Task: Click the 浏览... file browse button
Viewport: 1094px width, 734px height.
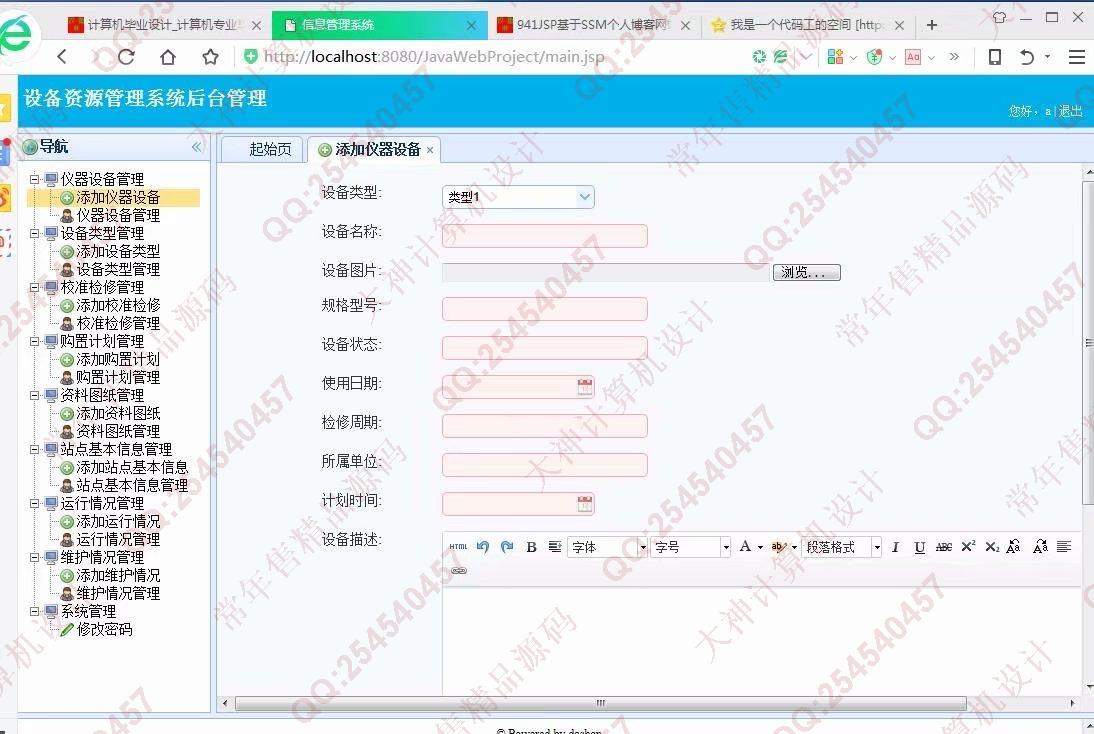Action: point(807,272)
